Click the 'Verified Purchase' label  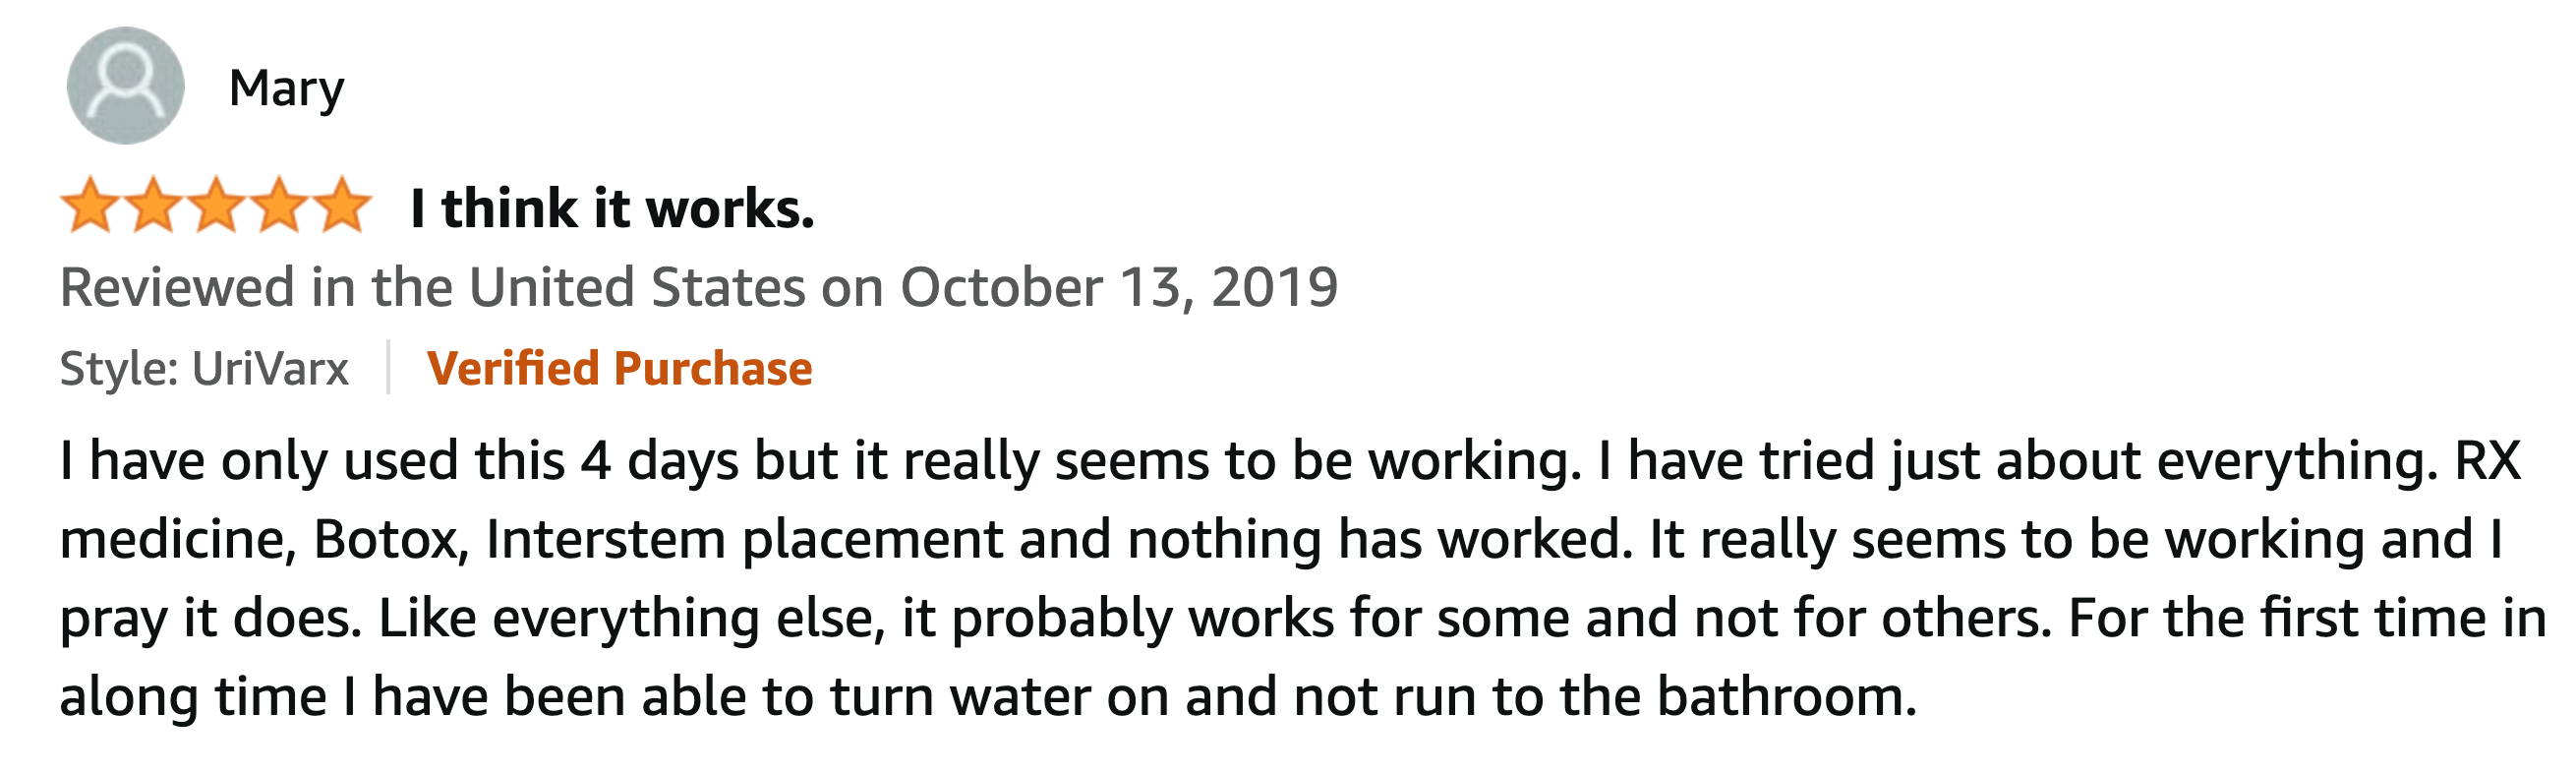(x=619, y=368)
